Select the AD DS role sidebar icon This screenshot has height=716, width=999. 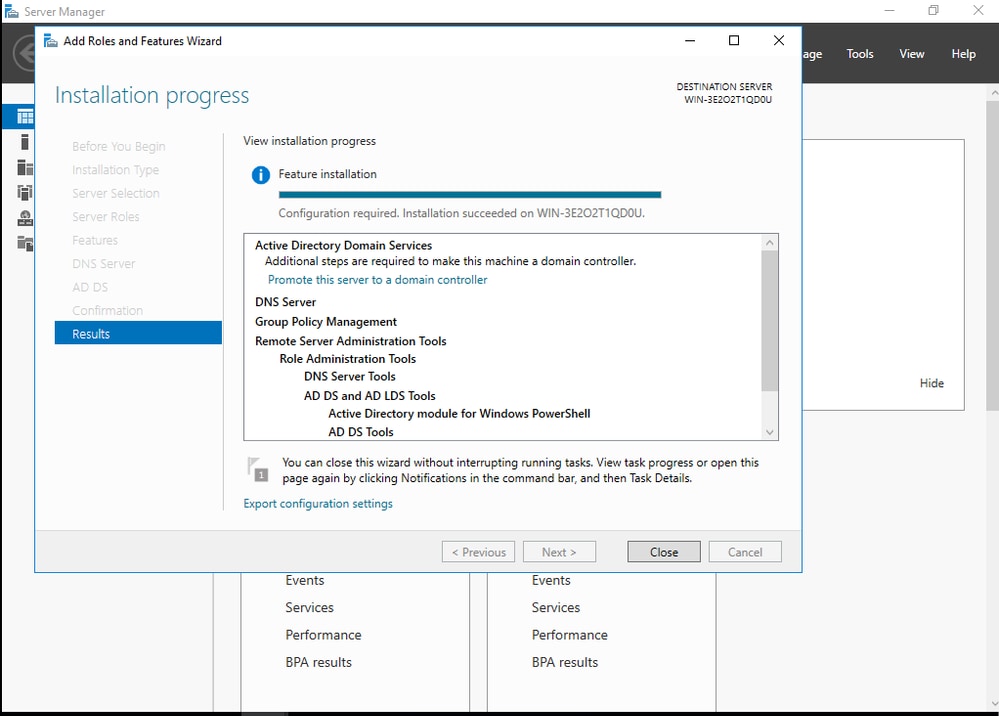click(x=25, y=192)
